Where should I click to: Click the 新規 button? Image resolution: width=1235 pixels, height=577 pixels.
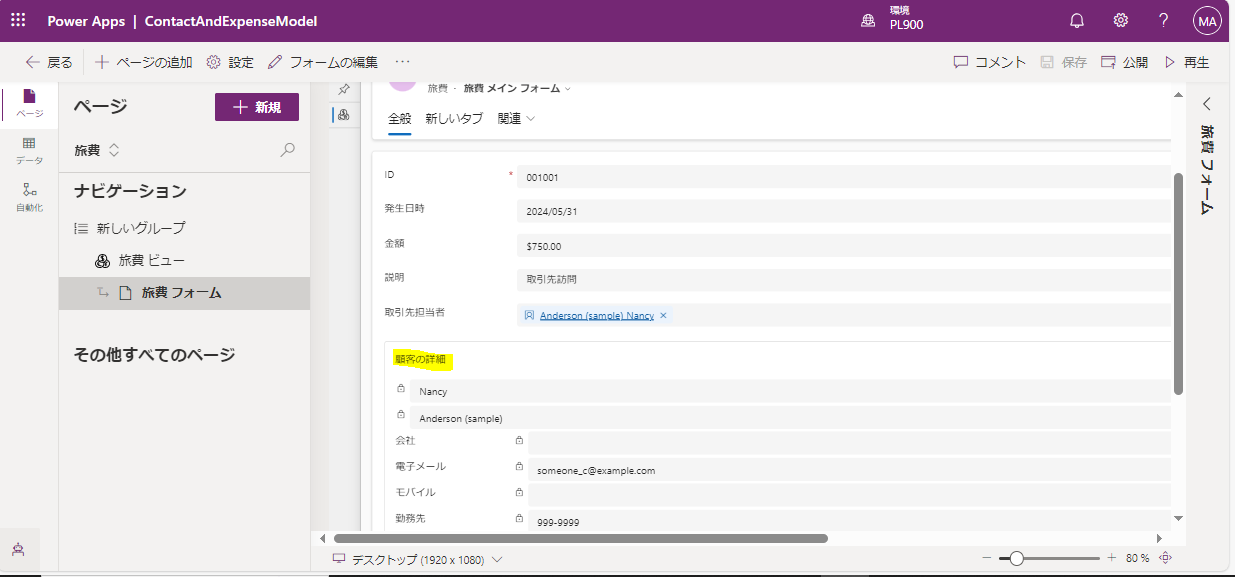click(x=257, y=107)
